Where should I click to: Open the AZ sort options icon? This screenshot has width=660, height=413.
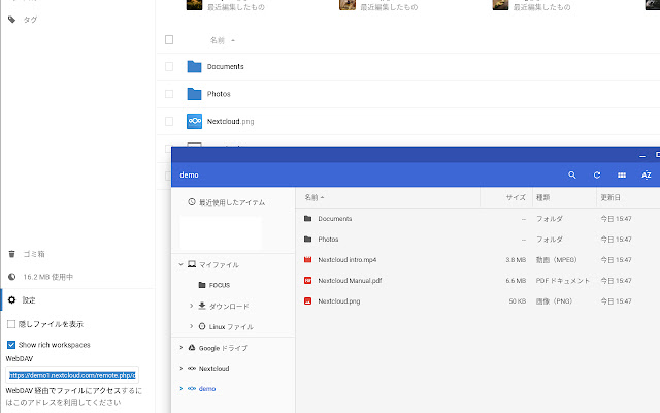(x=646, y=175)
